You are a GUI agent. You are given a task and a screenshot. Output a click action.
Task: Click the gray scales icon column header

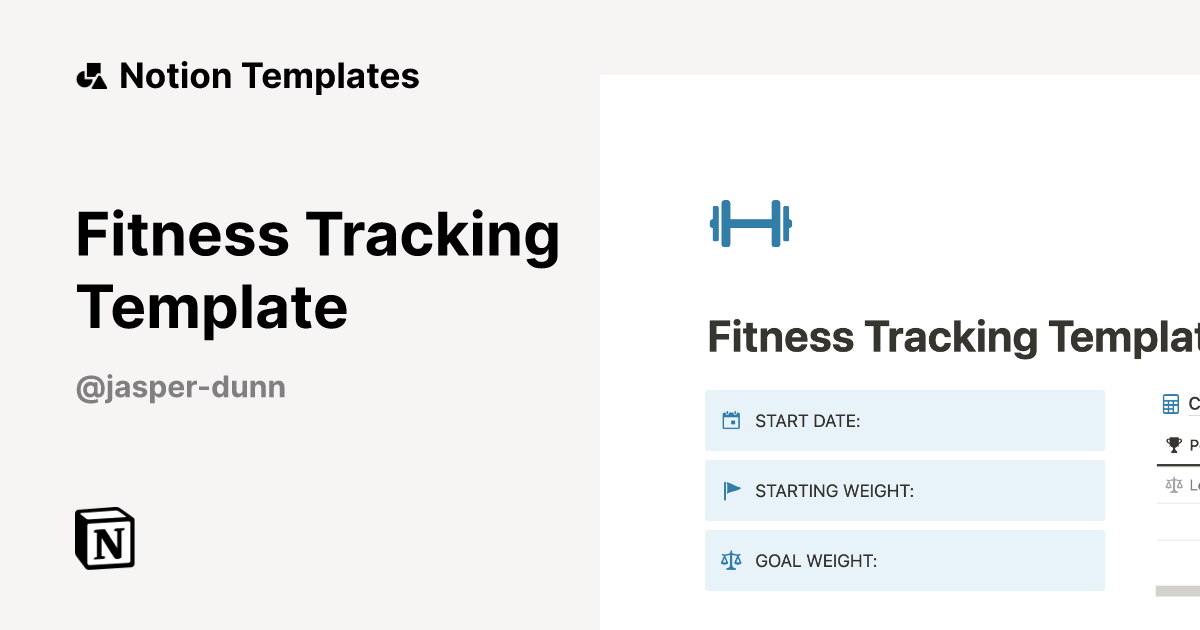click(x=1173, y=484)
